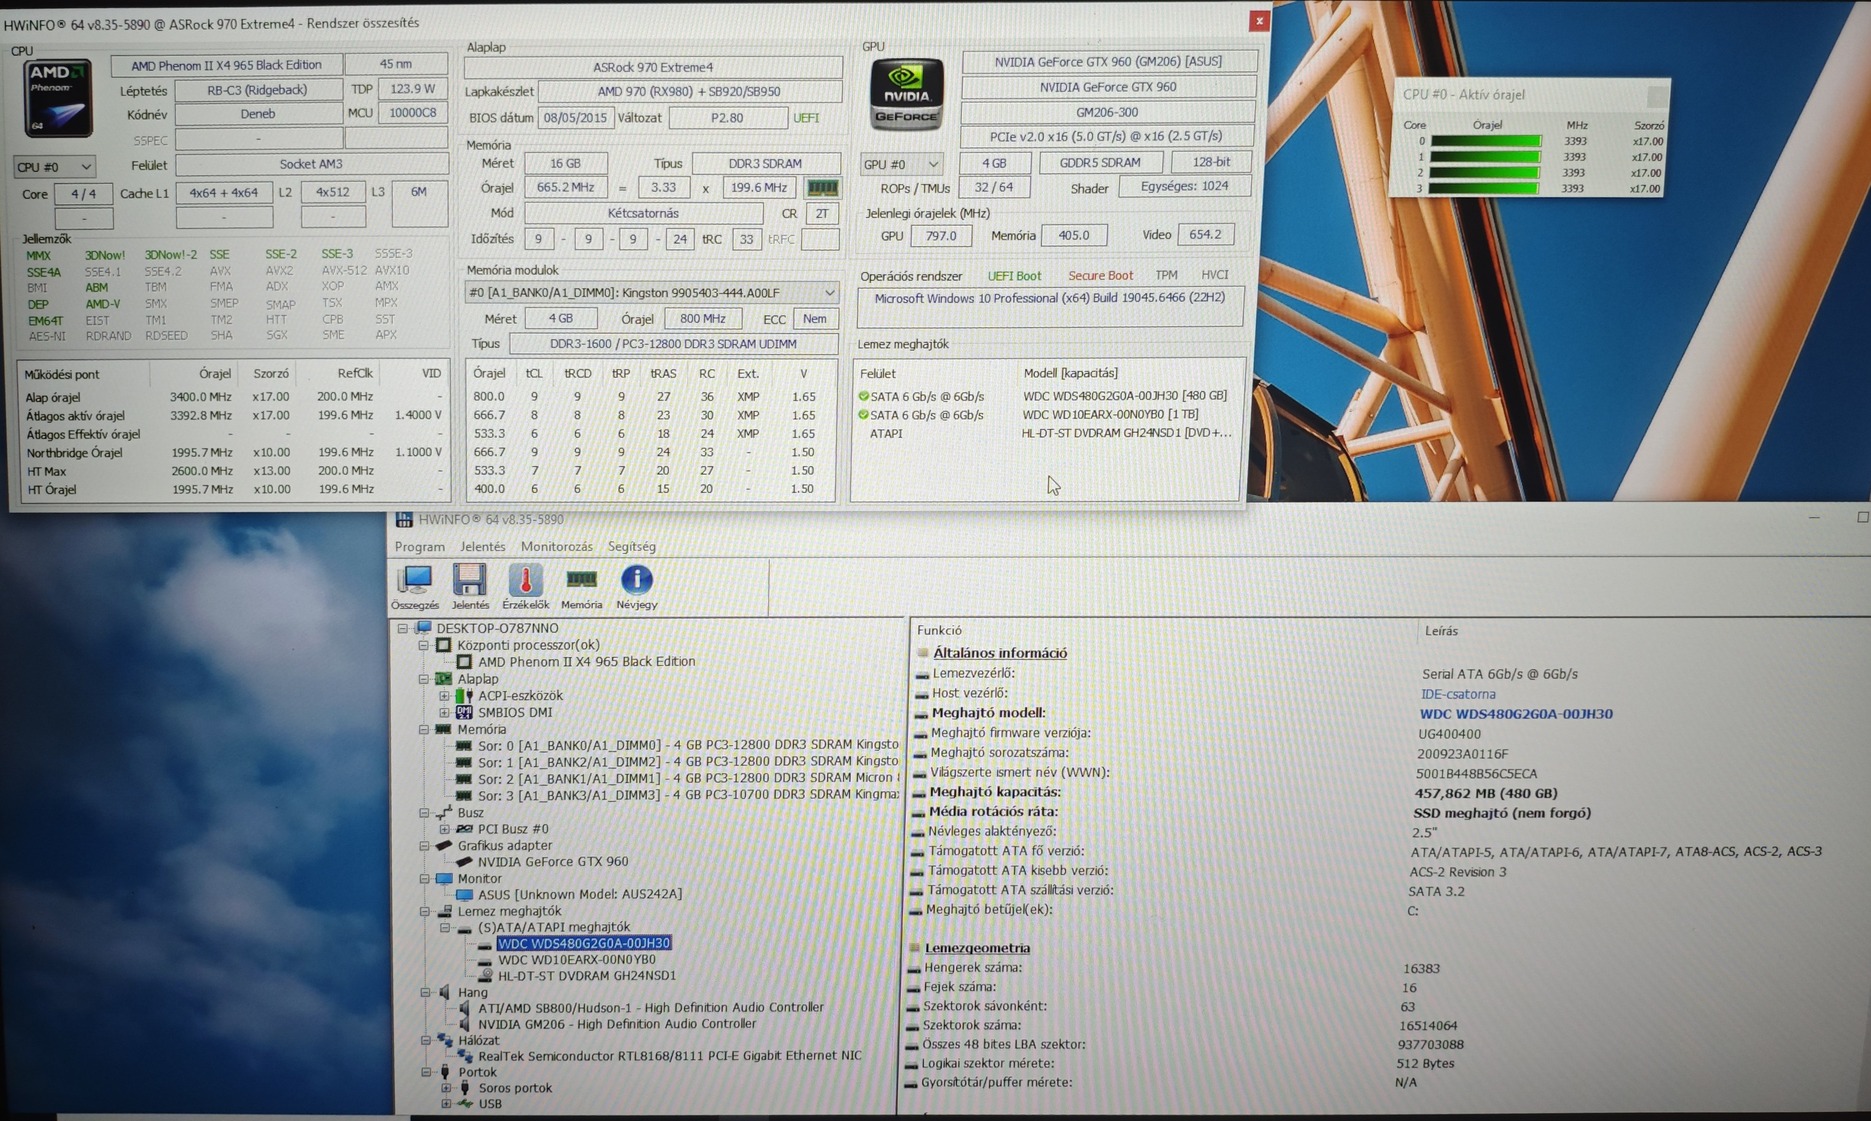Click the Hálózat network icon in tree

[444, 1040]
